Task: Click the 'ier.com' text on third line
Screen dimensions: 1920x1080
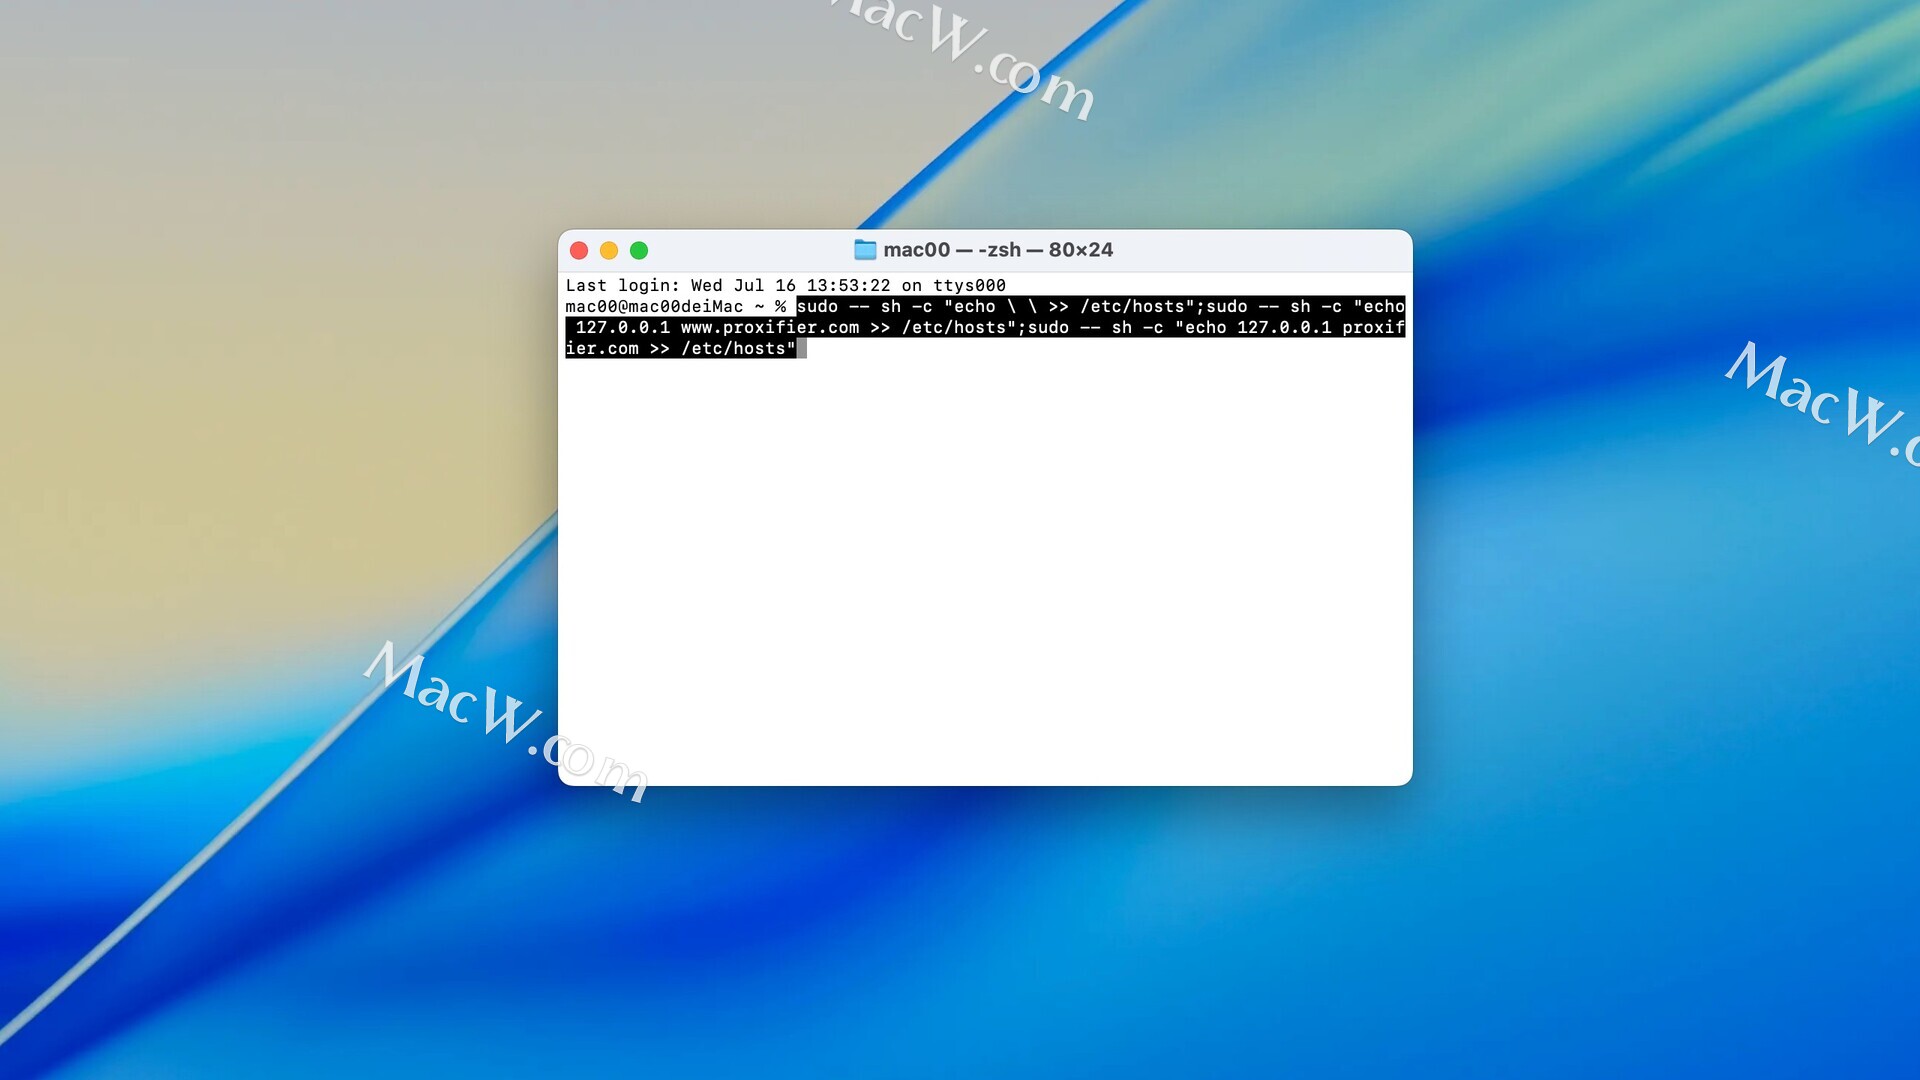Action: coord(602,349)
